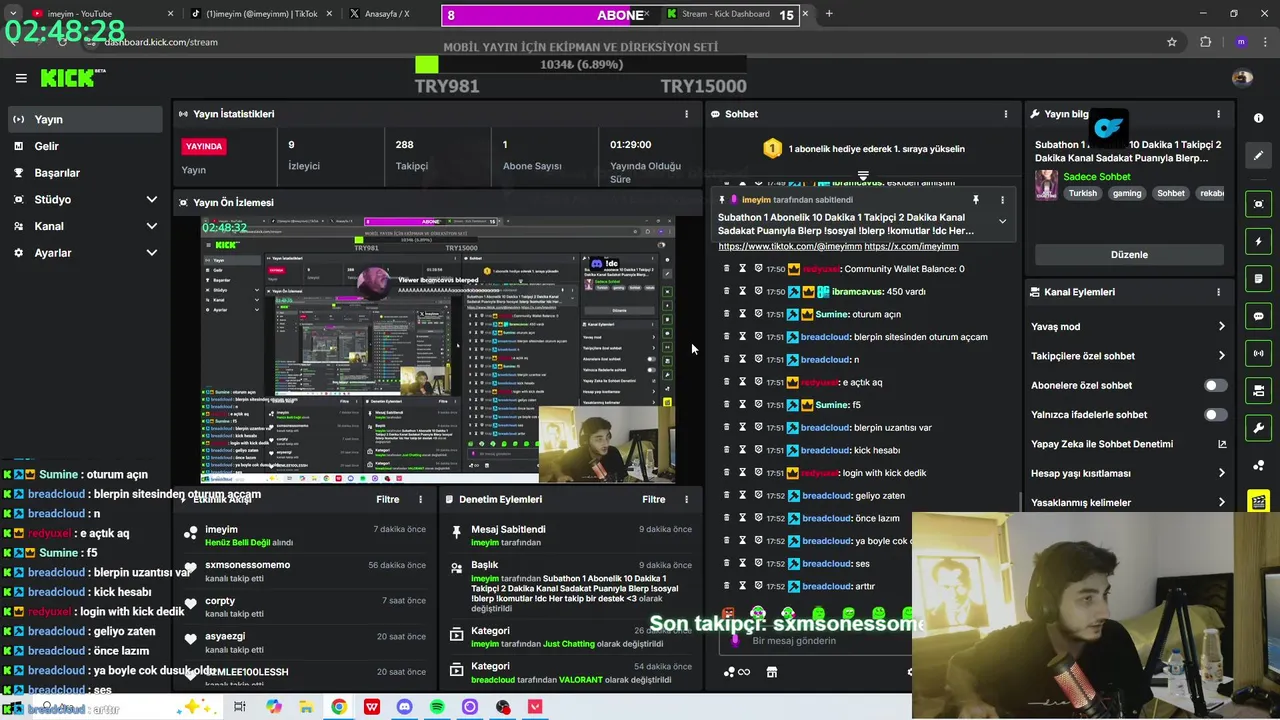Image resolution: width=1280 pixels, height=720 pixels.
Task: Open Discord from the Windows taskbar
Action: pyautogui.click(x=404, y=707)
